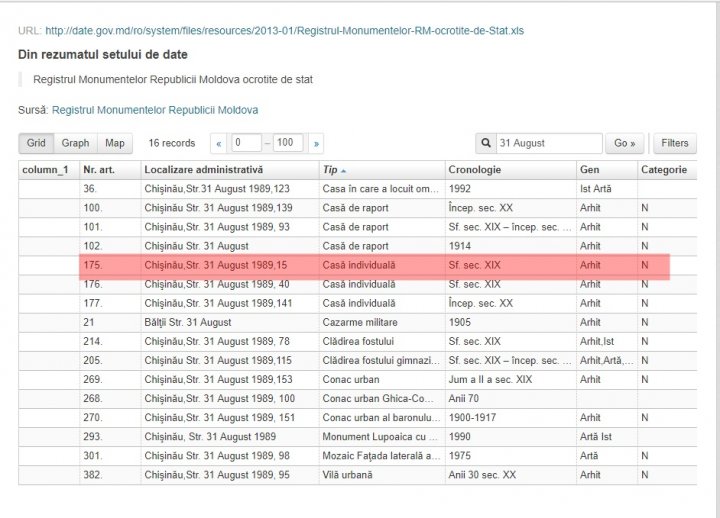Click the search field containing 31 August
Screen dimensions: 720x518
click(548, 143)
